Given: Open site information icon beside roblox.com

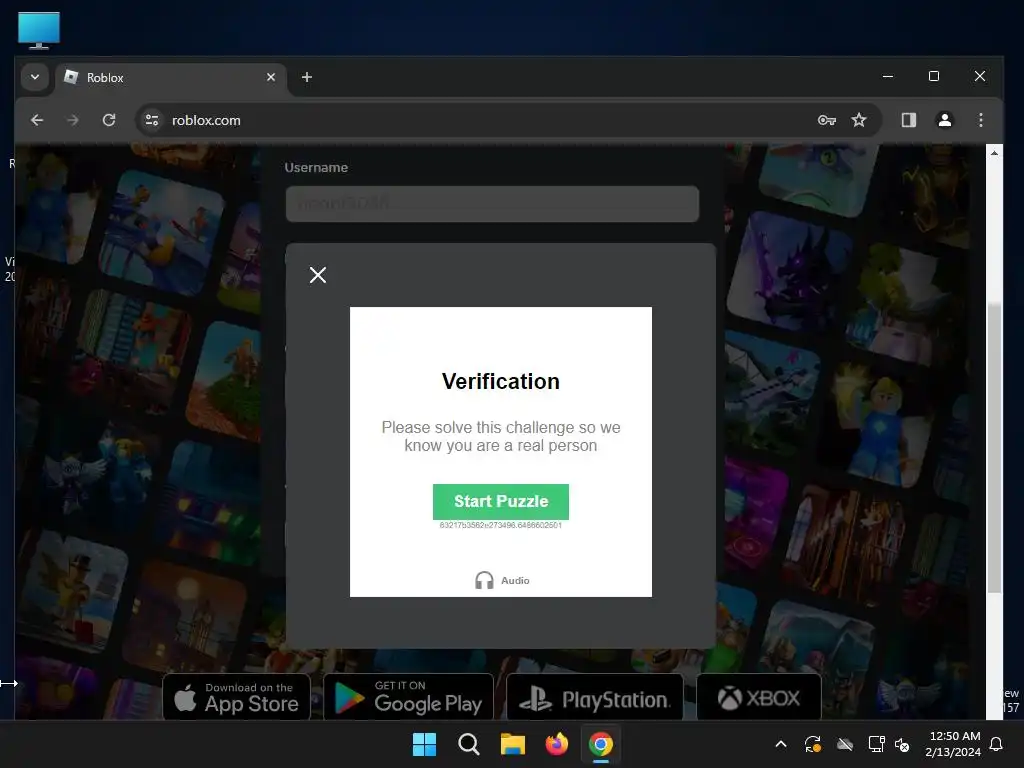Looking at the screenshot, I should click(152, 120).
